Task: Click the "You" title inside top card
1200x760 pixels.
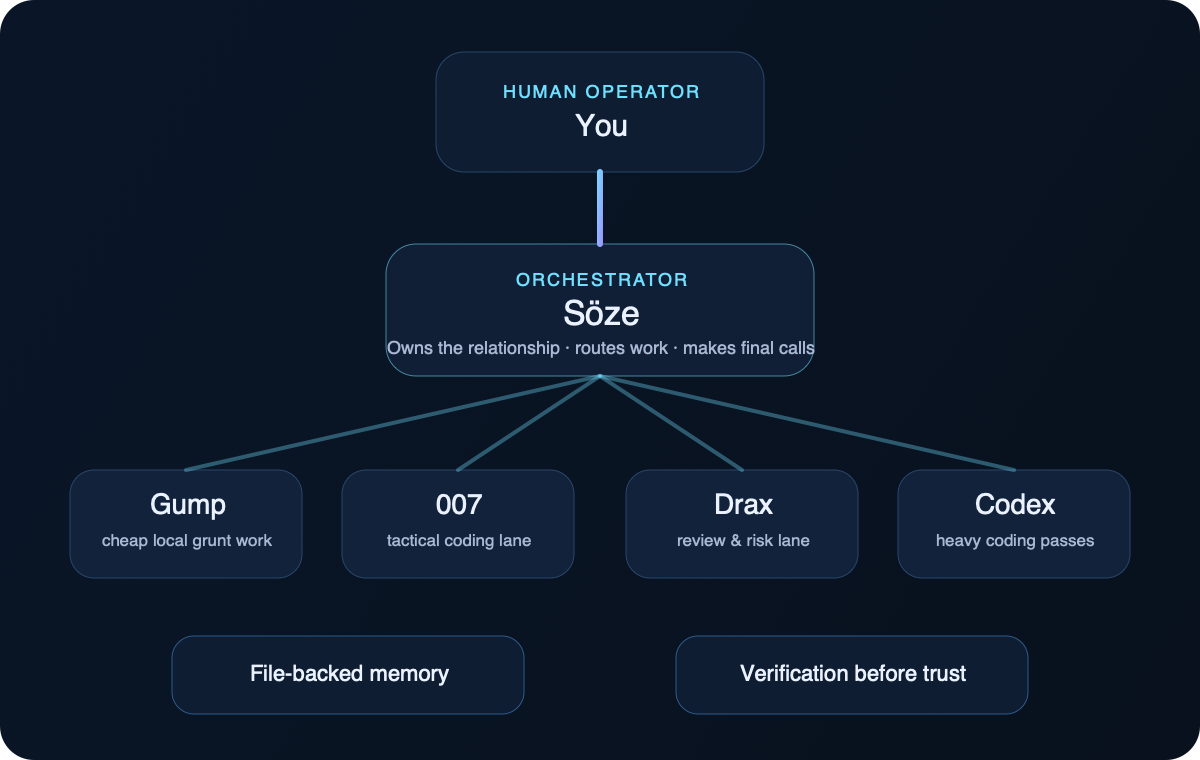Action: coord(600,126)
